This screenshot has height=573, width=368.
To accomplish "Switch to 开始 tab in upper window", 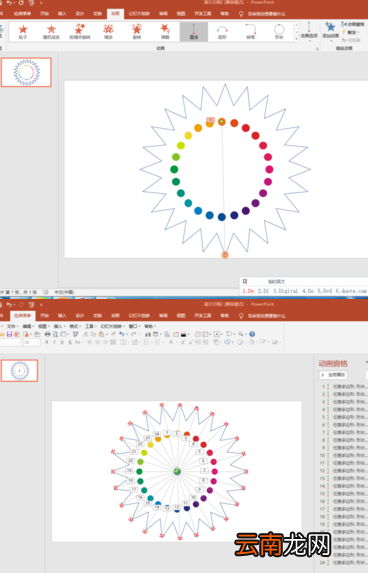I will (x=45, y=14).
